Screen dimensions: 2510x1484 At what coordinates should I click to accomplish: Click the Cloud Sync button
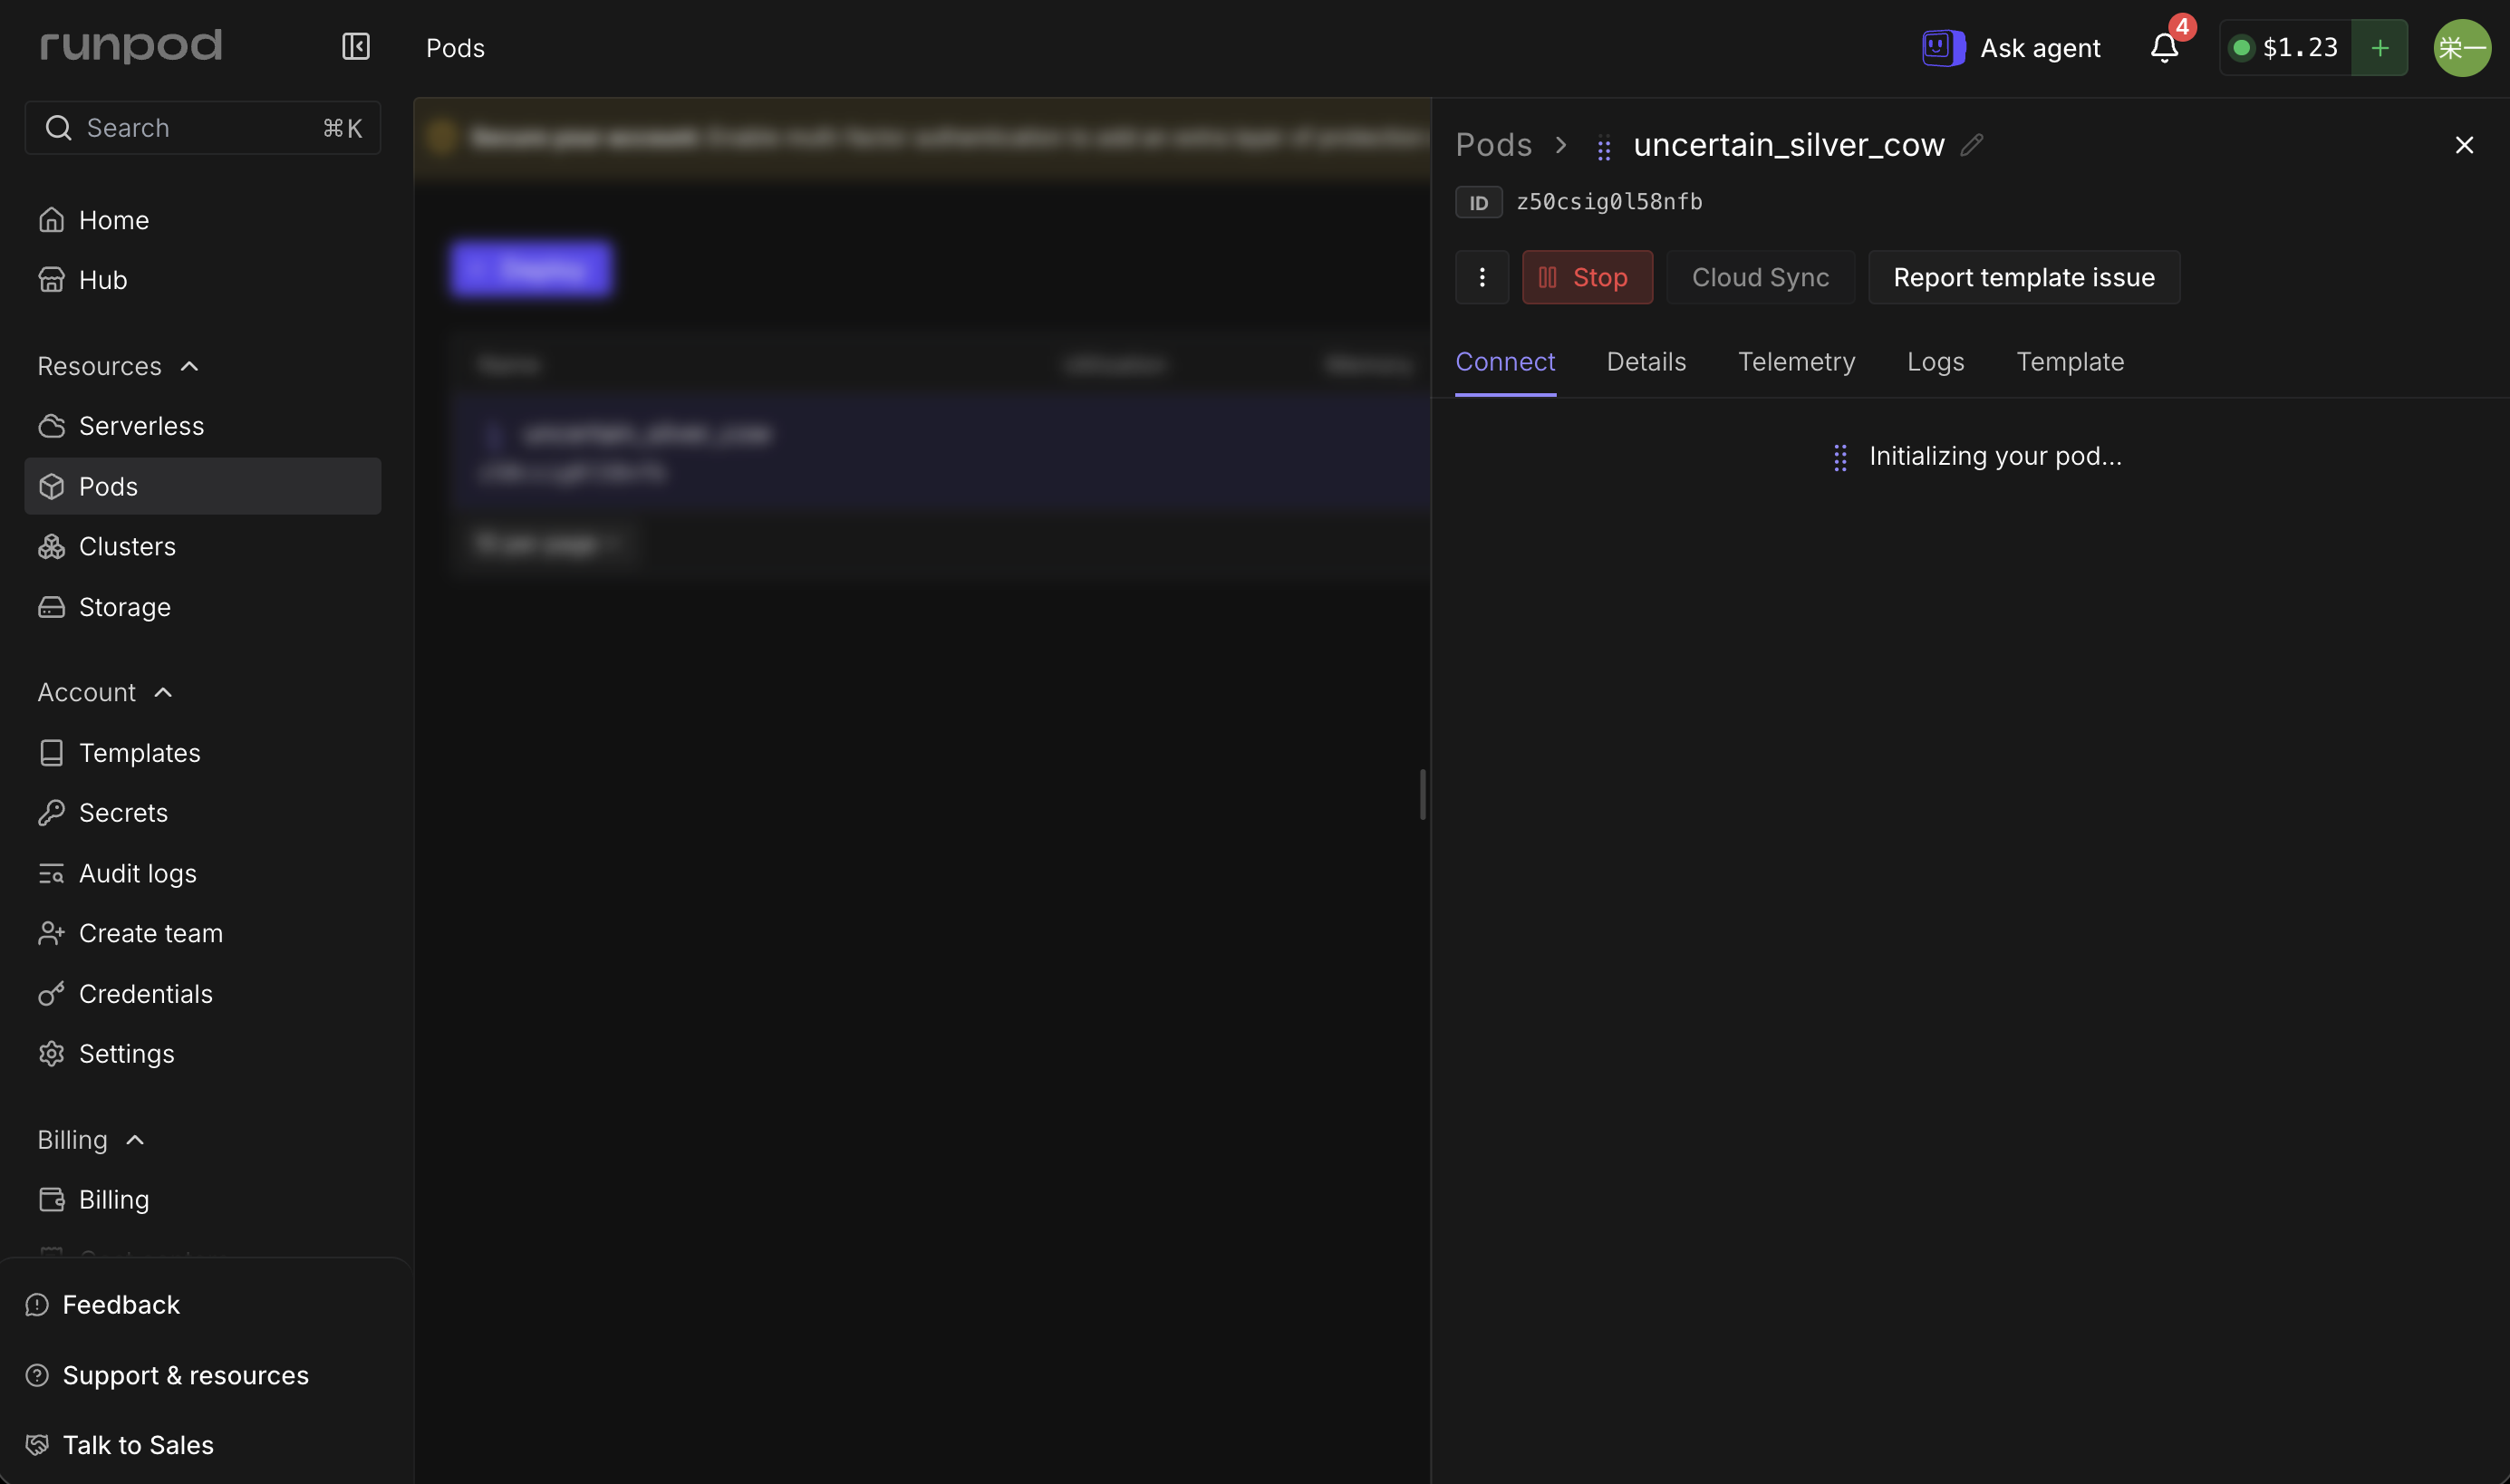(1760, 277)
